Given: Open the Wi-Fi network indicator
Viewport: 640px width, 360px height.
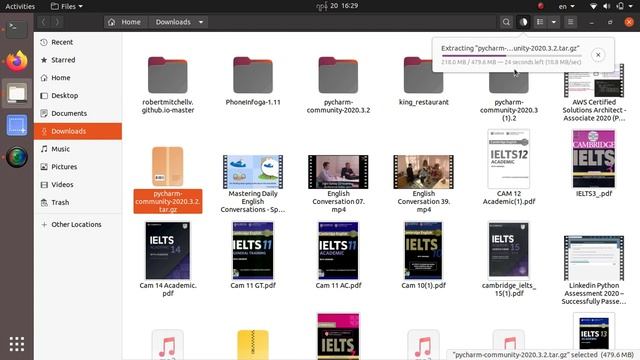Looking at the screenshot, I should pos(593,6).
